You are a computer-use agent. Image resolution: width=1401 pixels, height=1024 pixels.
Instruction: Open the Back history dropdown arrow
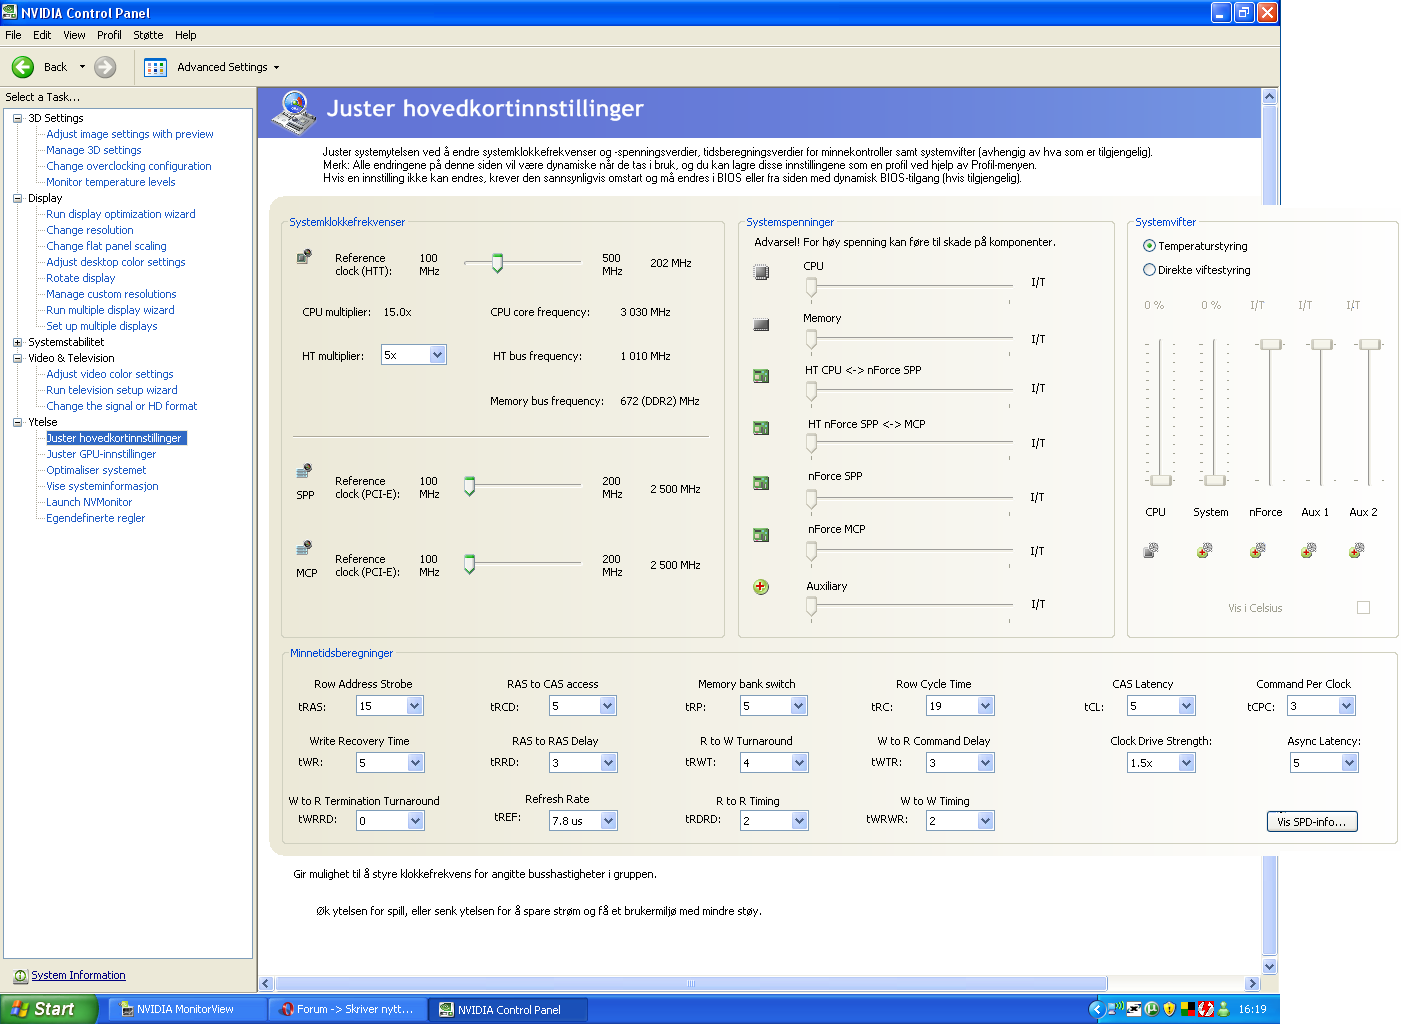tap(82, 67)
